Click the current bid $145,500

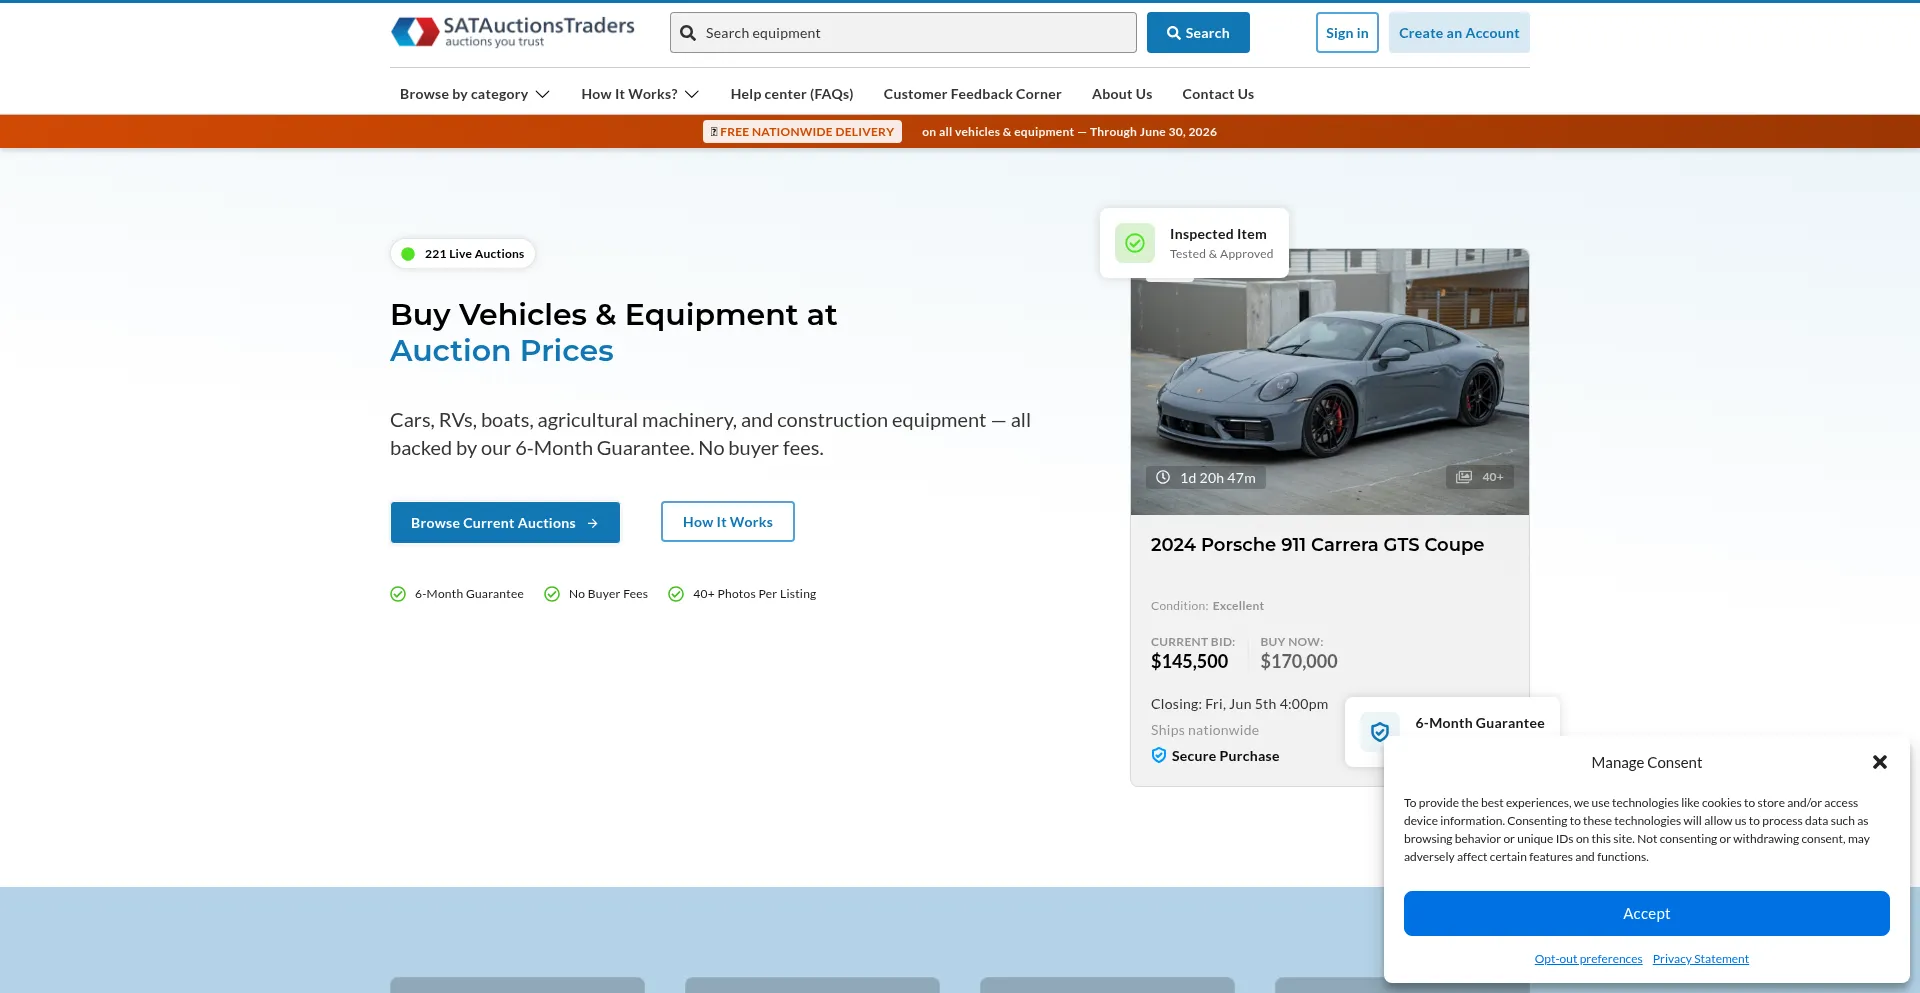(1189, 661)
